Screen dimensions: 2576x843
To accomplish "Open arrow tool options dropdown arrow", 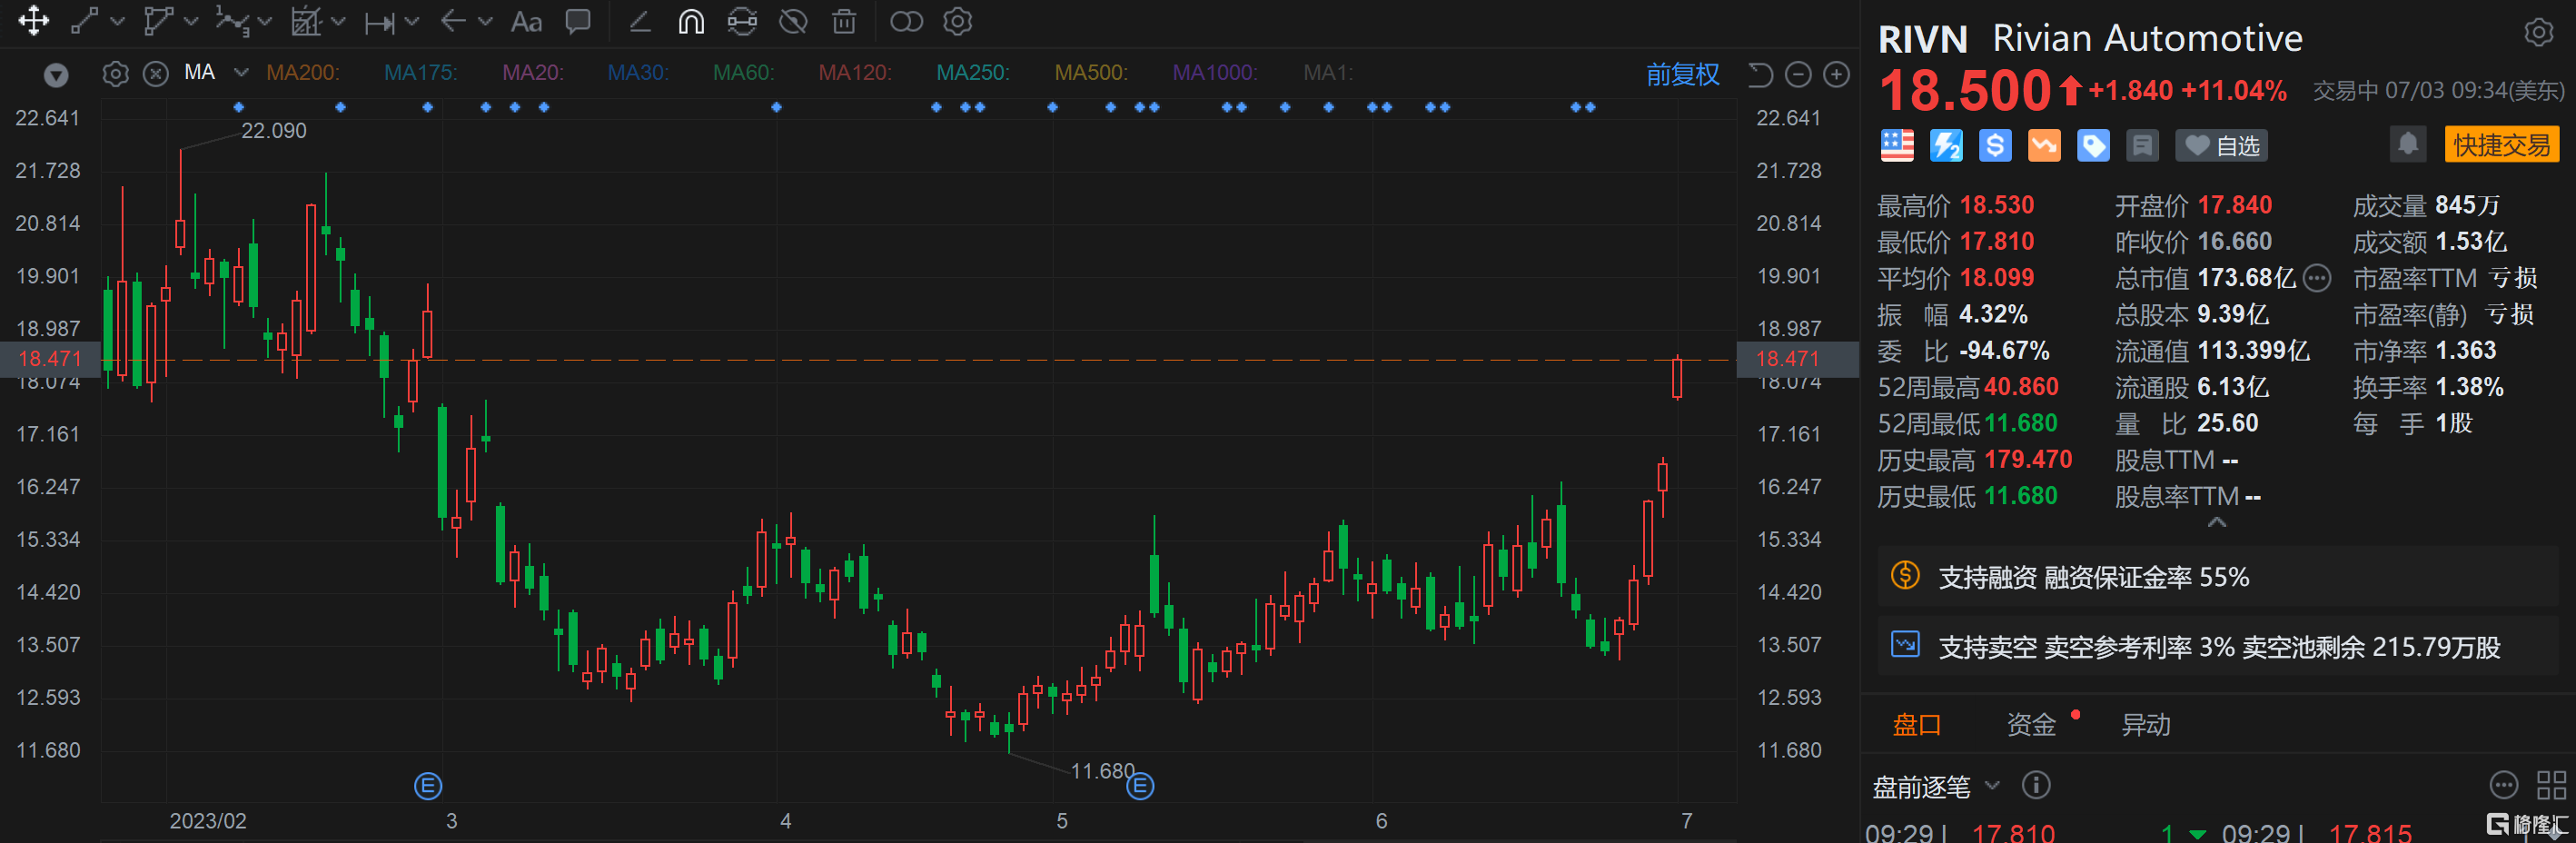I will tap(486, 21).
